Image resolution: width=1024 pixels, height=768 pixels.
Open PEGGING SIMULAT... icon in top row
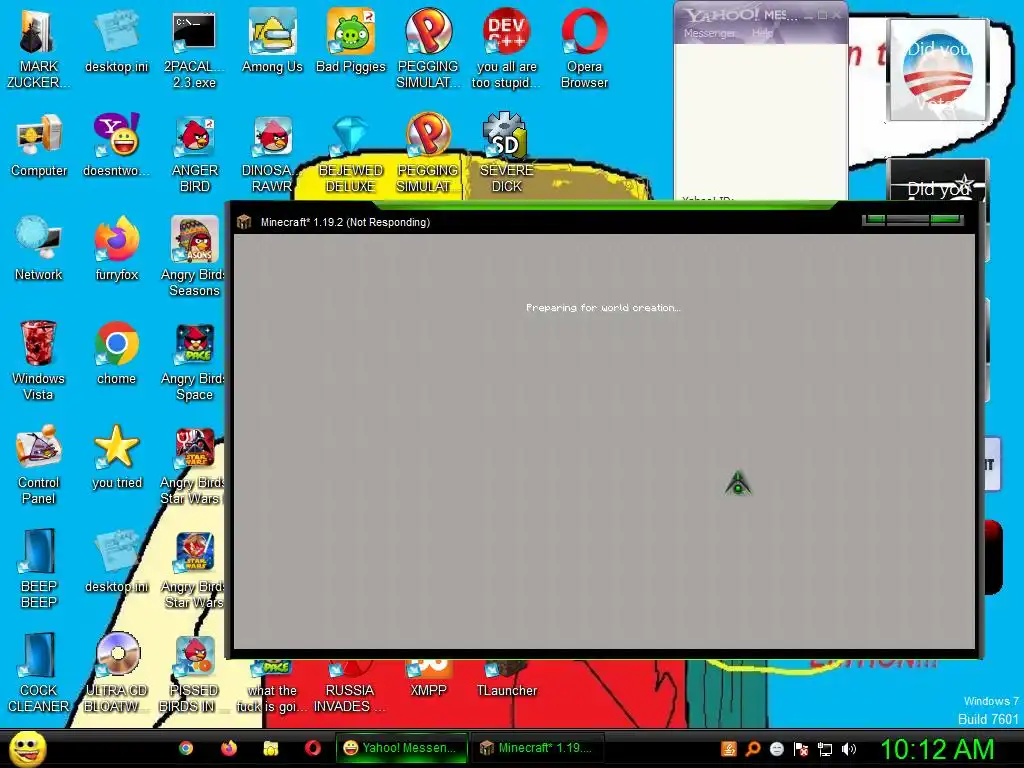pos(428,49)
